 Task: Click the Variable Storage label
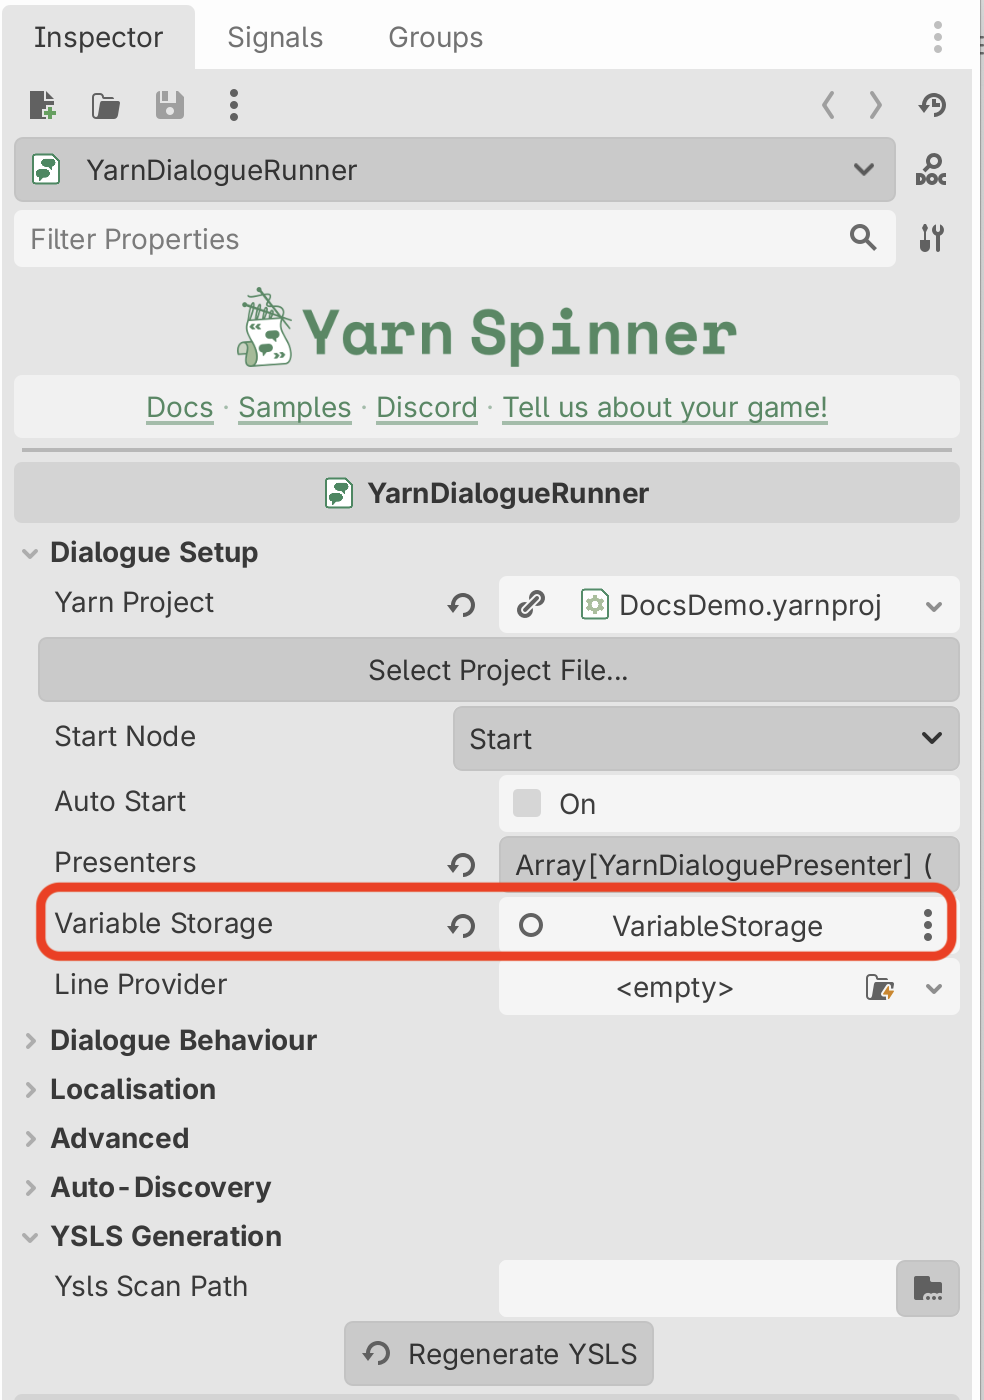[x=163, y=923]
